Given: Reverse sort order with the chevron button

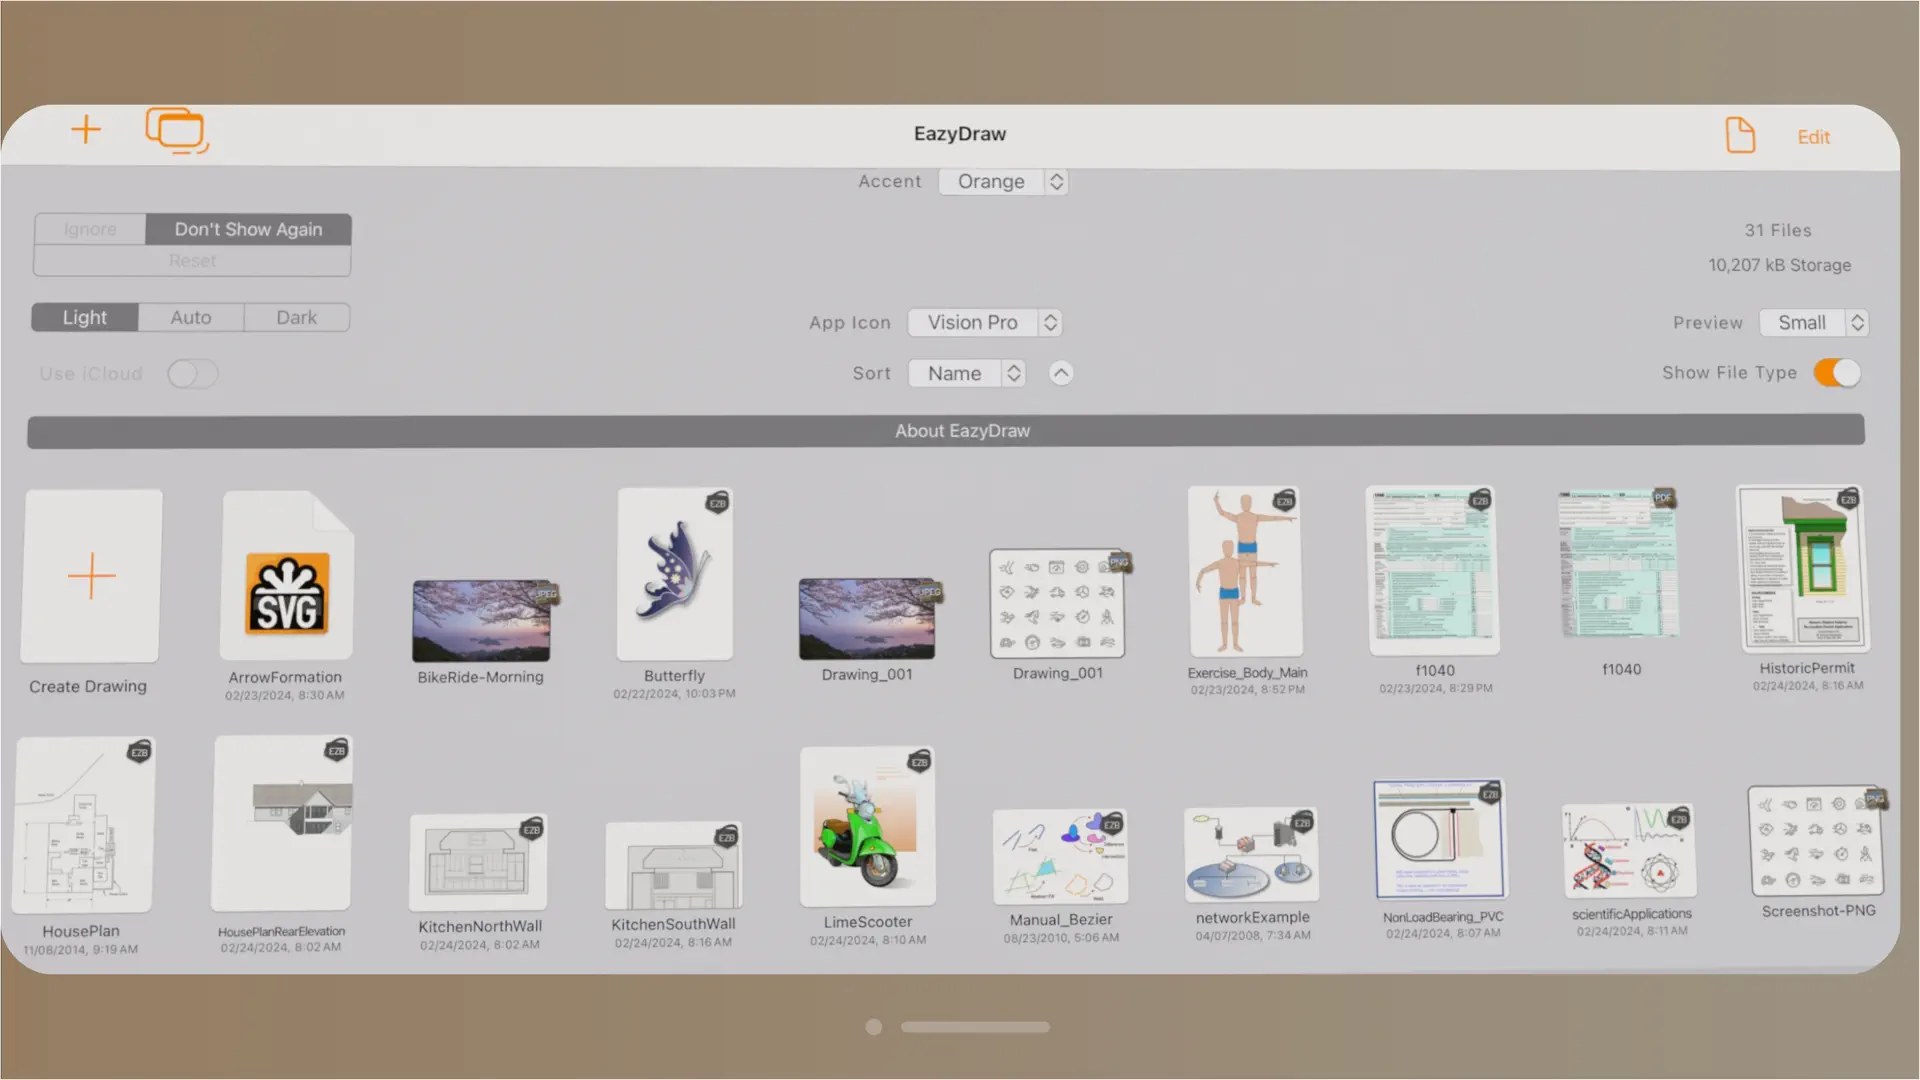Looking at the screenshot, I should 1060,372.
